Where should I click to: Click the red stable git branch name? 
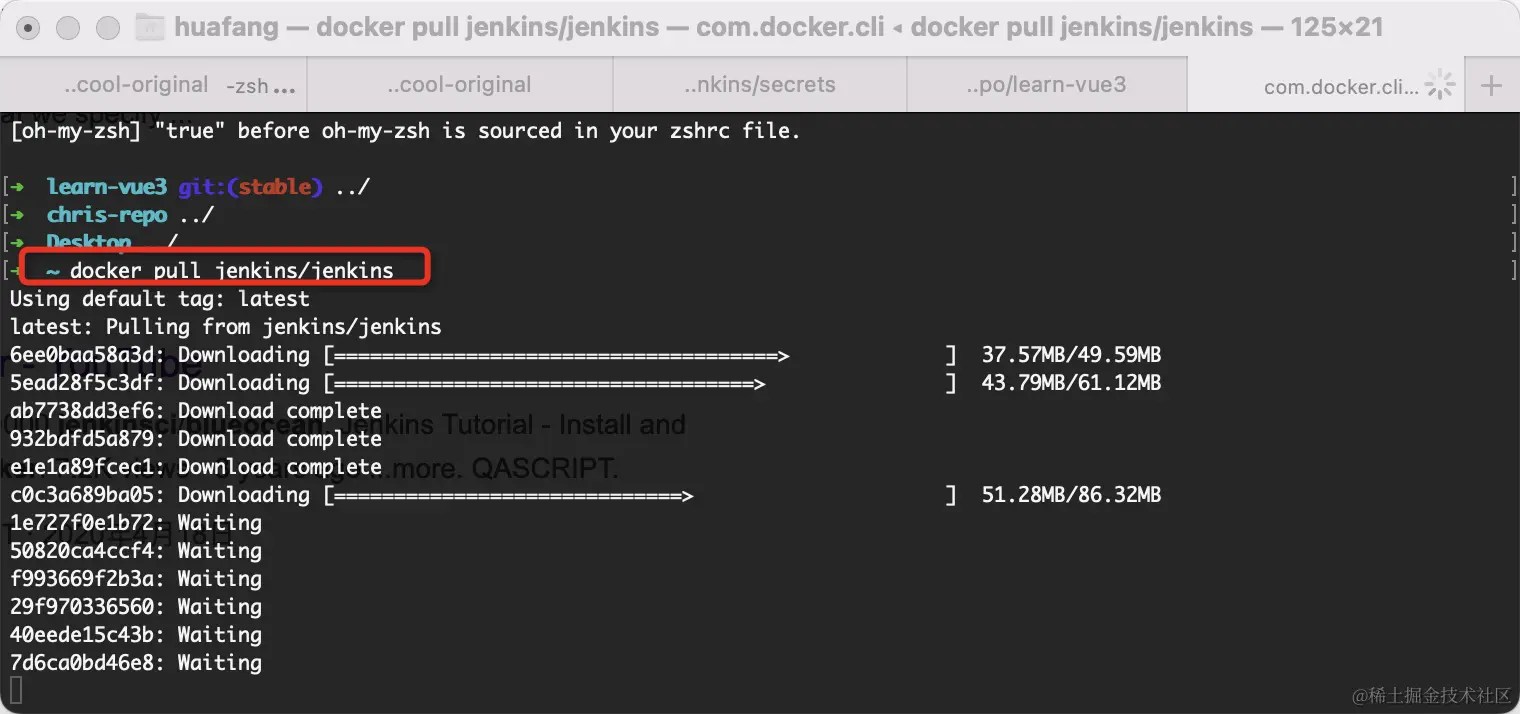coord(273,187)
